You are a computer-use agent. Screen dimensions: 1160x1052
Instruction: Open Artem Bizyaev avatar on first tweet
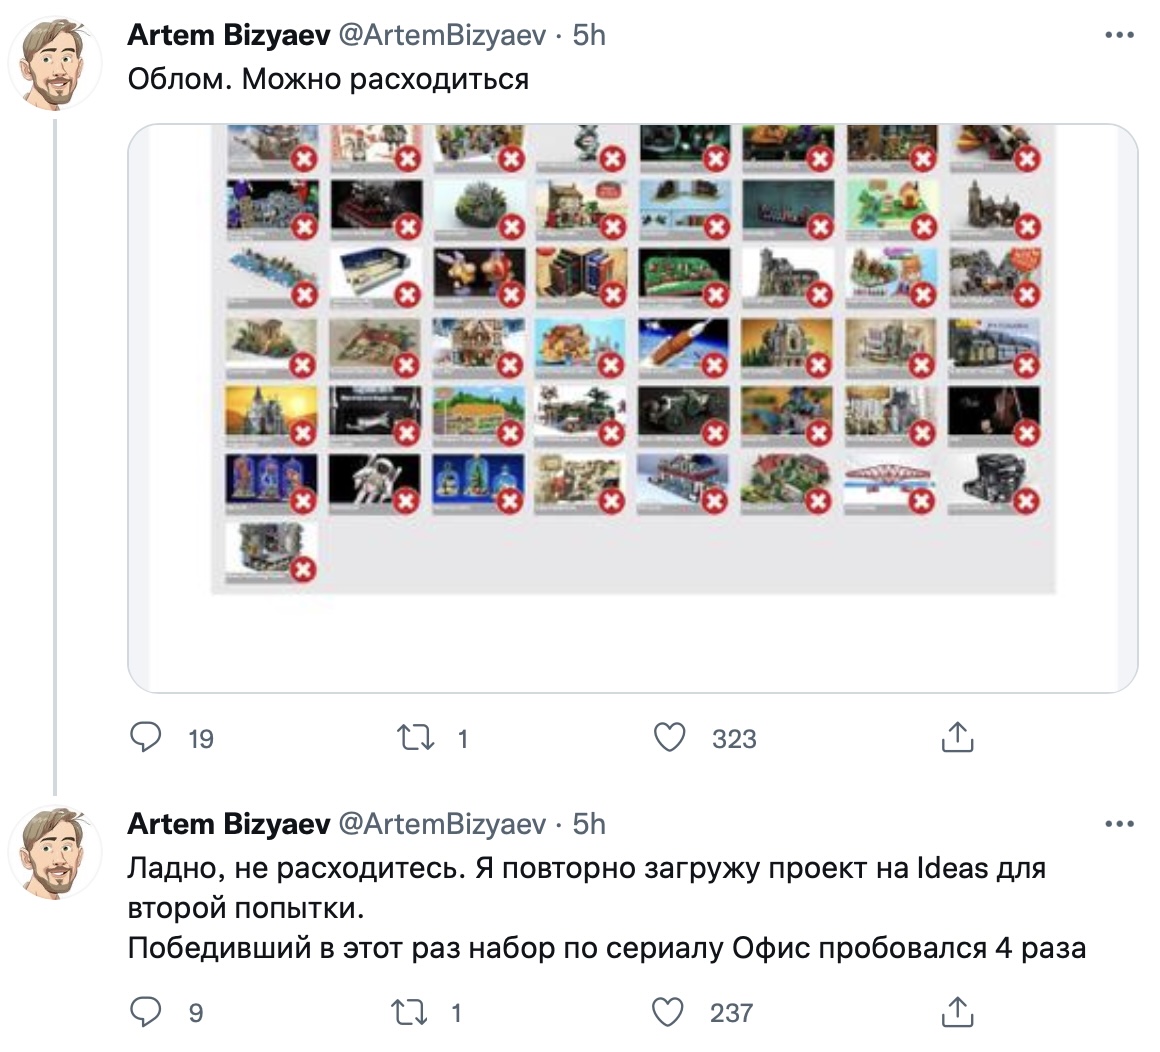click(x=55, y=64)
